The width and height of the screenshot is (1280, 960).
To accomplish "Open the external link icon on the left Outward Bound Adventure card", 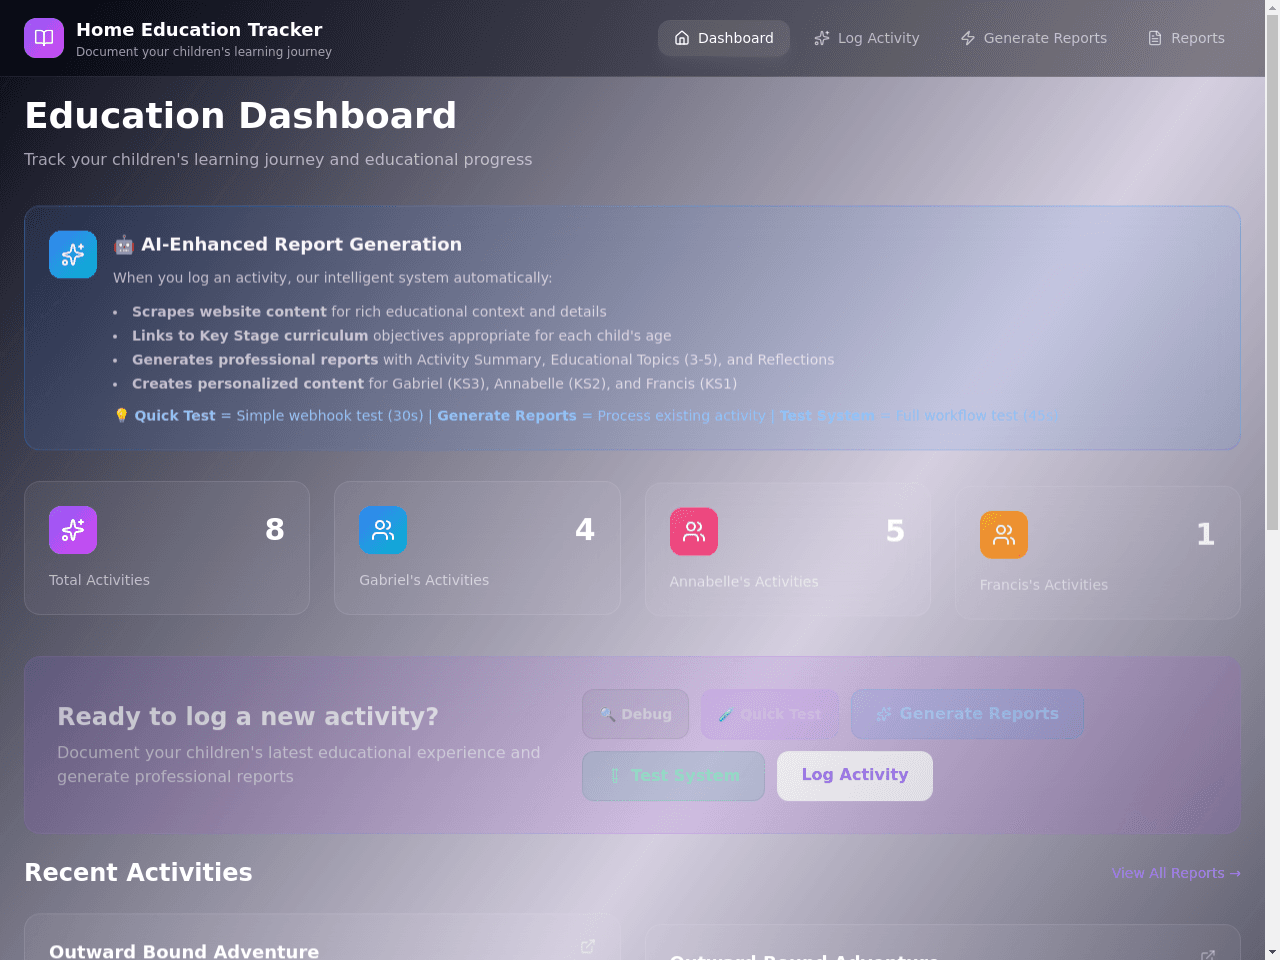I will (x=588, y=946).
